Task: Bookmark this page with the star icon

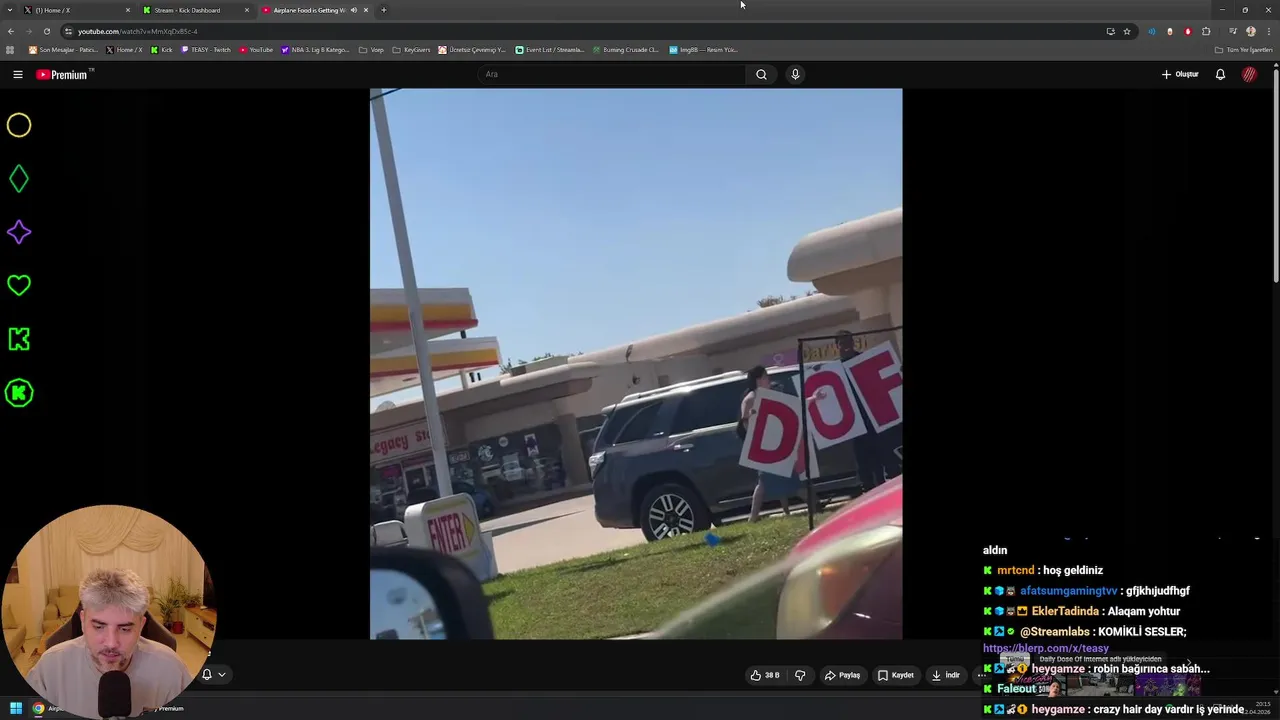Action: click(1127, 31)
